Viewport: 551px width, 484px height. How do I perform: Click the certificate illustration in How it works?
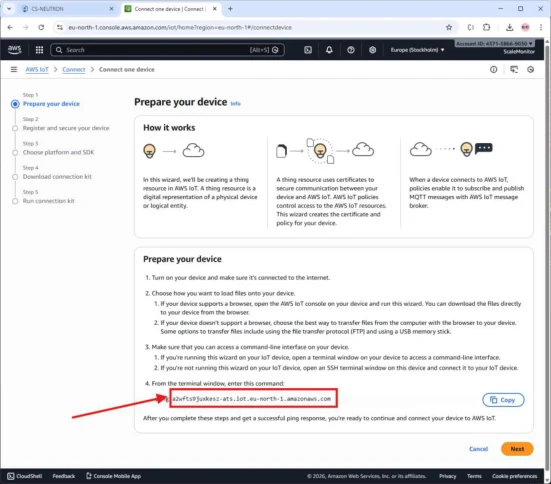pos(325,151)
